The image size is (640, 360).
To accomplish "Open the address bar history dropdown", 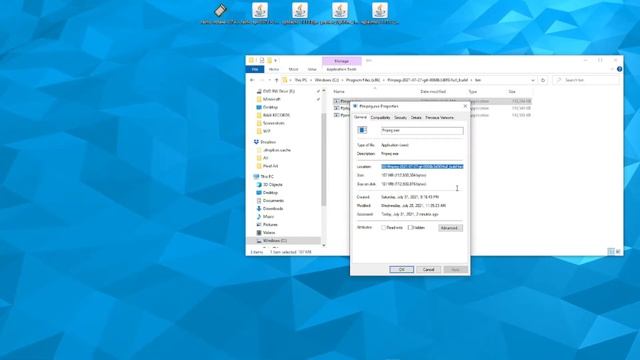I will click(x=533, y=80).
